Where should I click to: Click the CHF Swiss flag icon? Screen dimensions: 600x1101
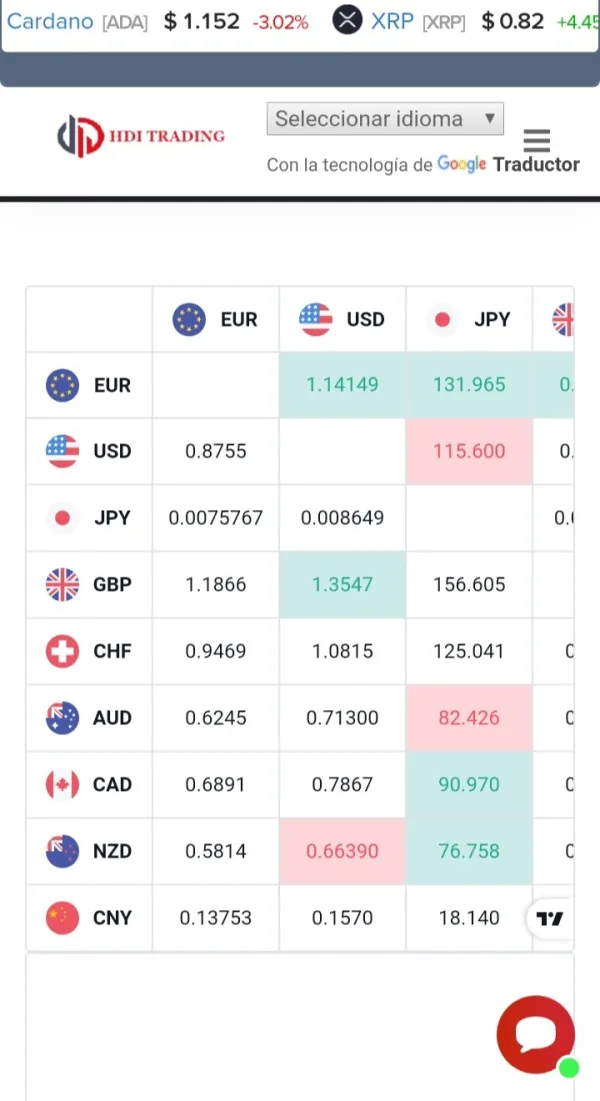point(62,651)
